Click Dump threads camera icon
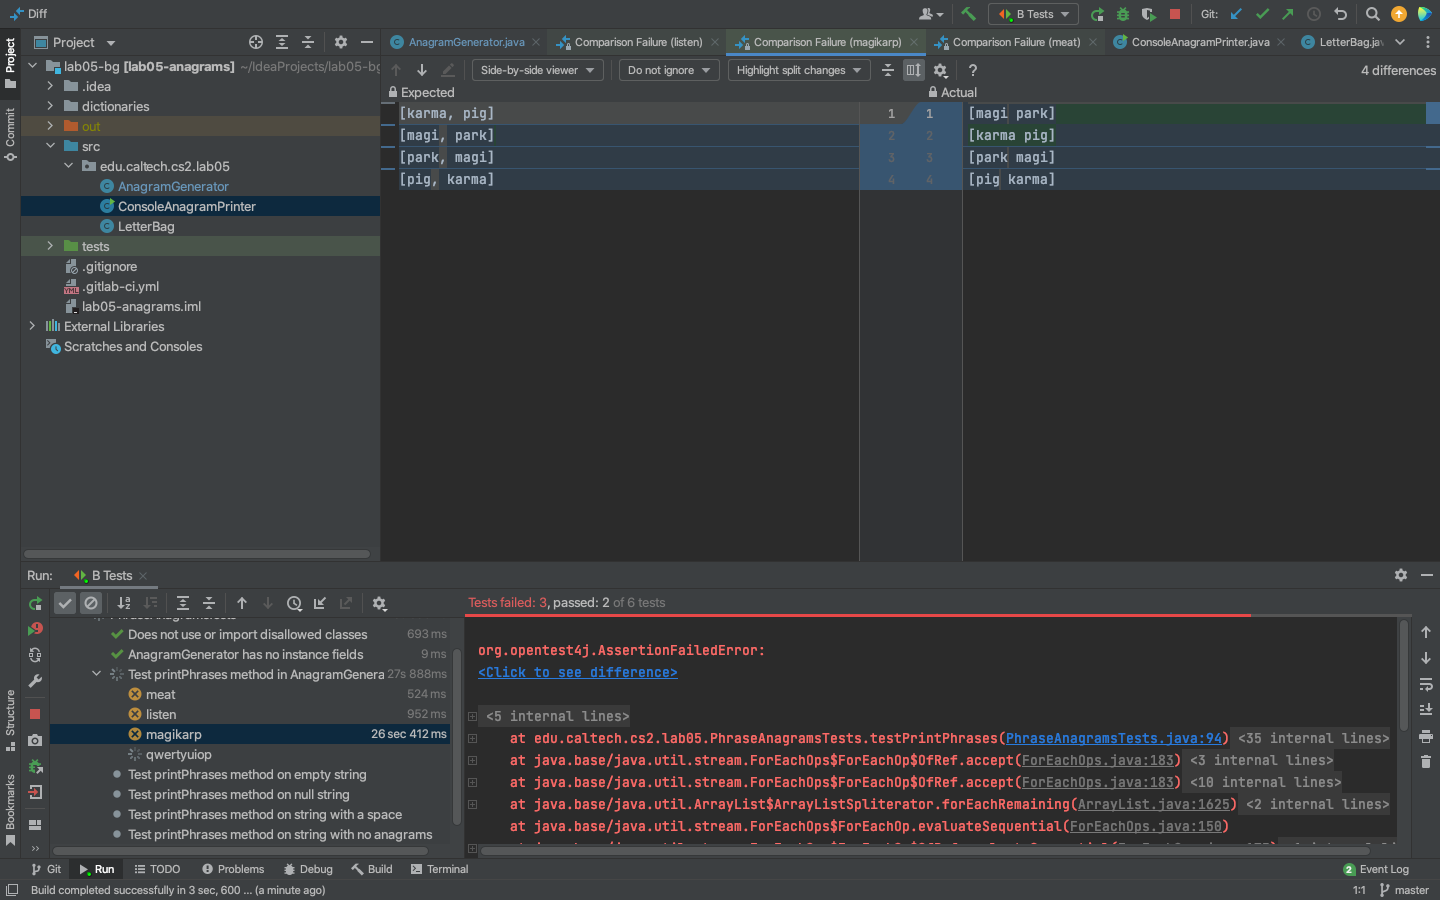 [x=35, y=740]
